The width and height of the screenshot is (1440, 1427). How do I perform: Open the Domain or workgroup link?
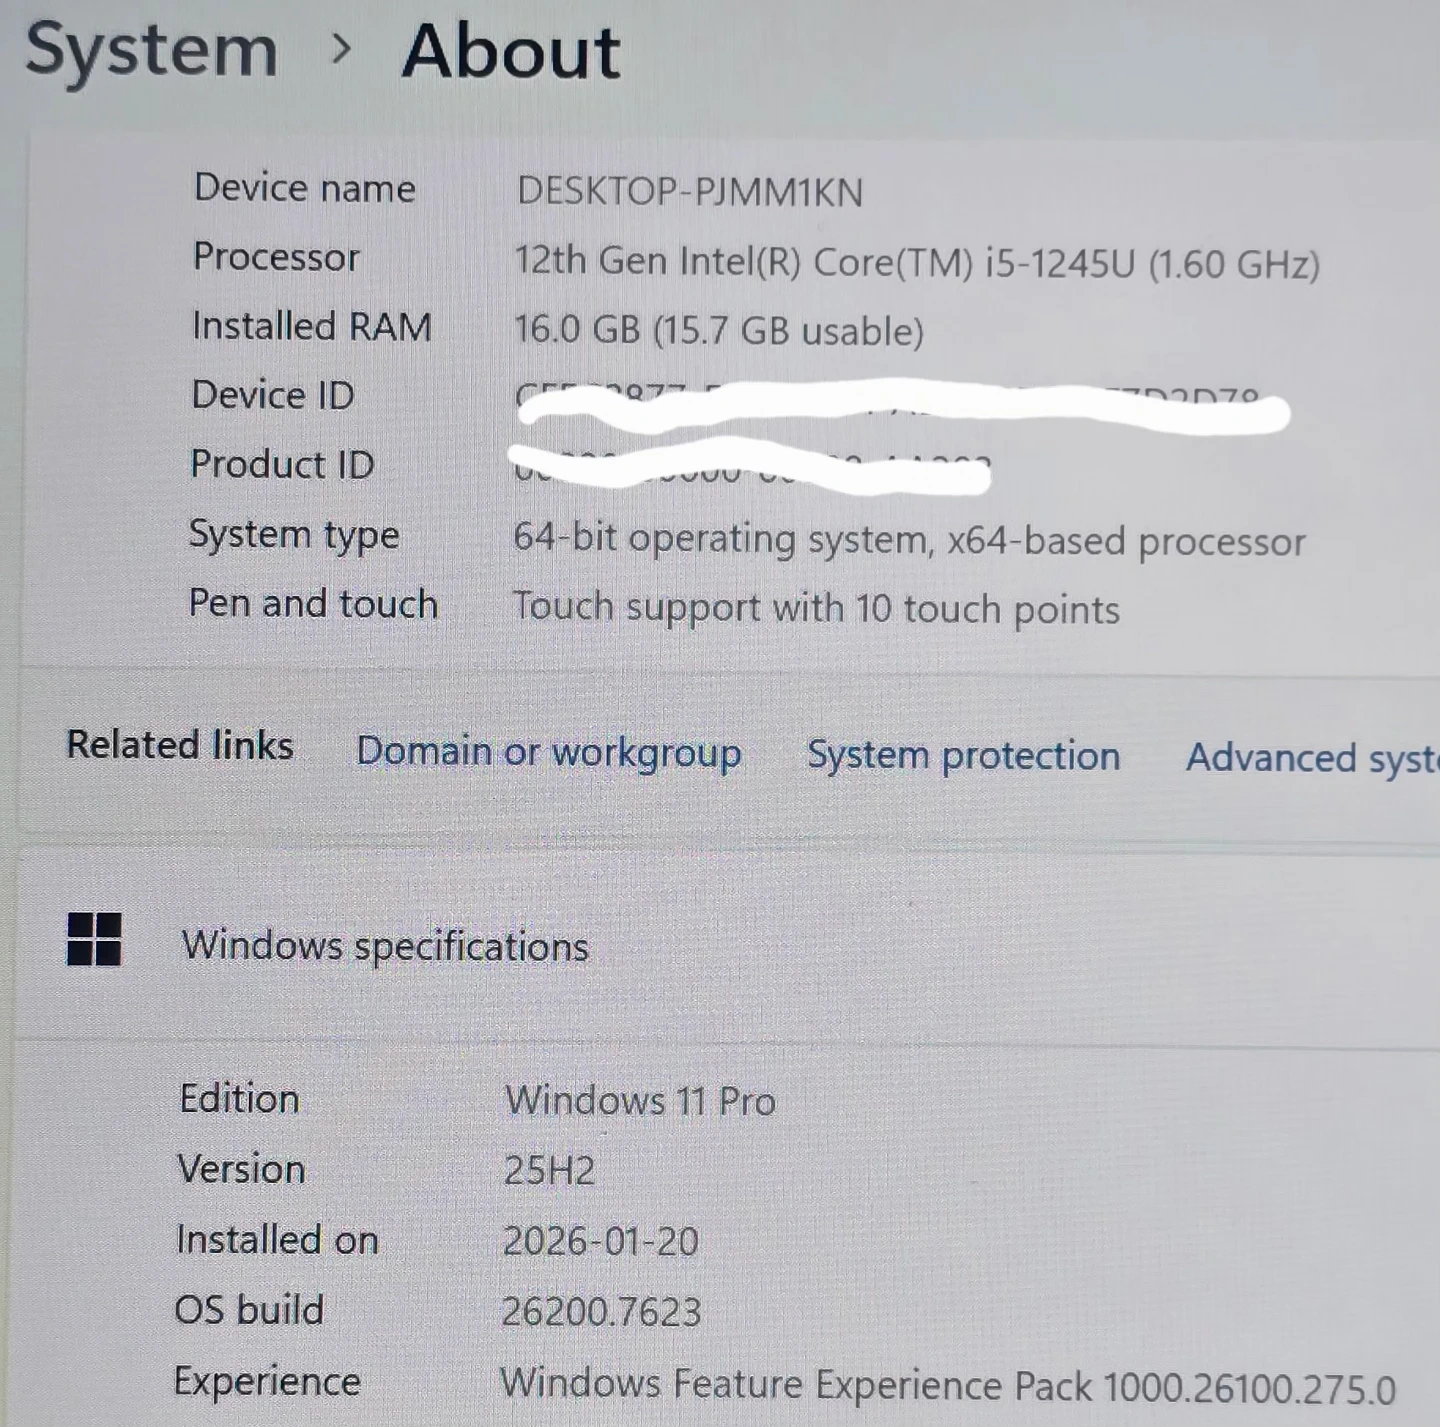pyautogui.click(x=549, y=752)
